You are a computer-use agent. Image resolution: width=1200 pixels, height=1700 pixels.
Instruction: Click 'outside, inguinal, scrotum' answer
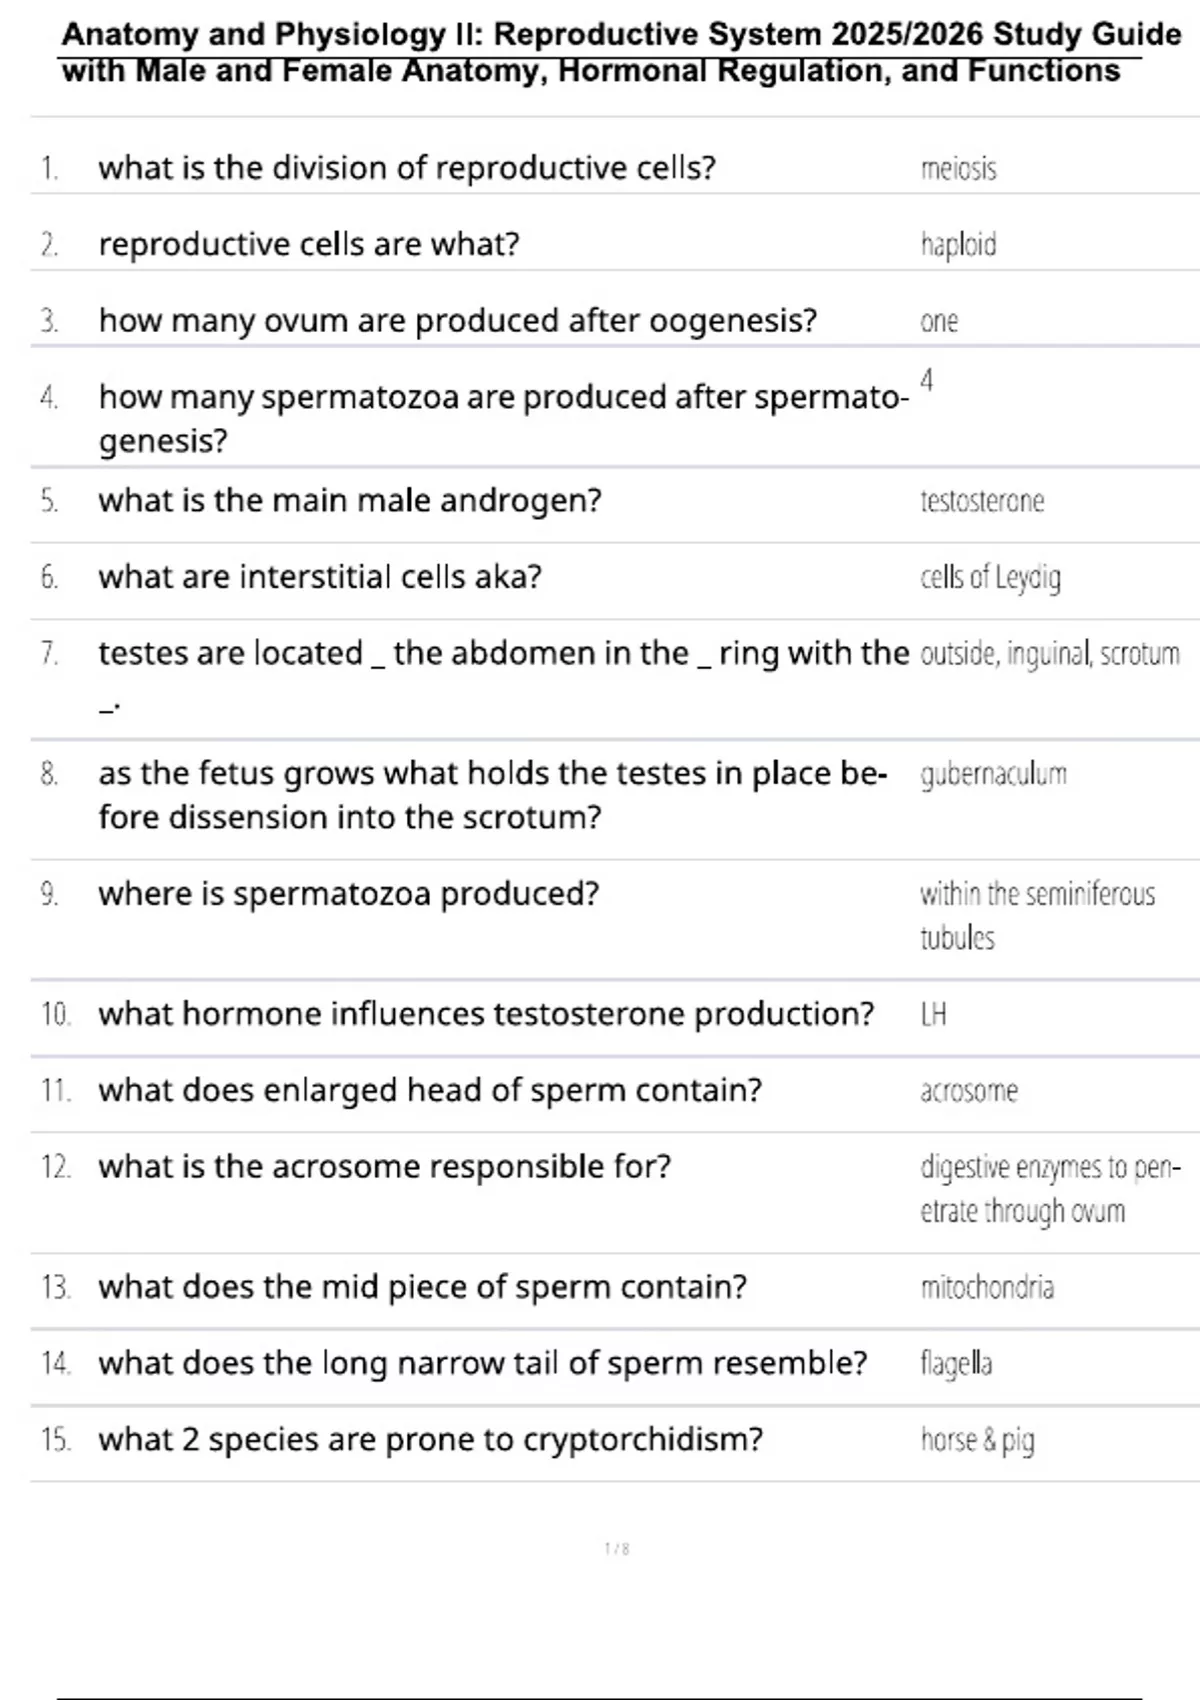tap(1049, 654)
